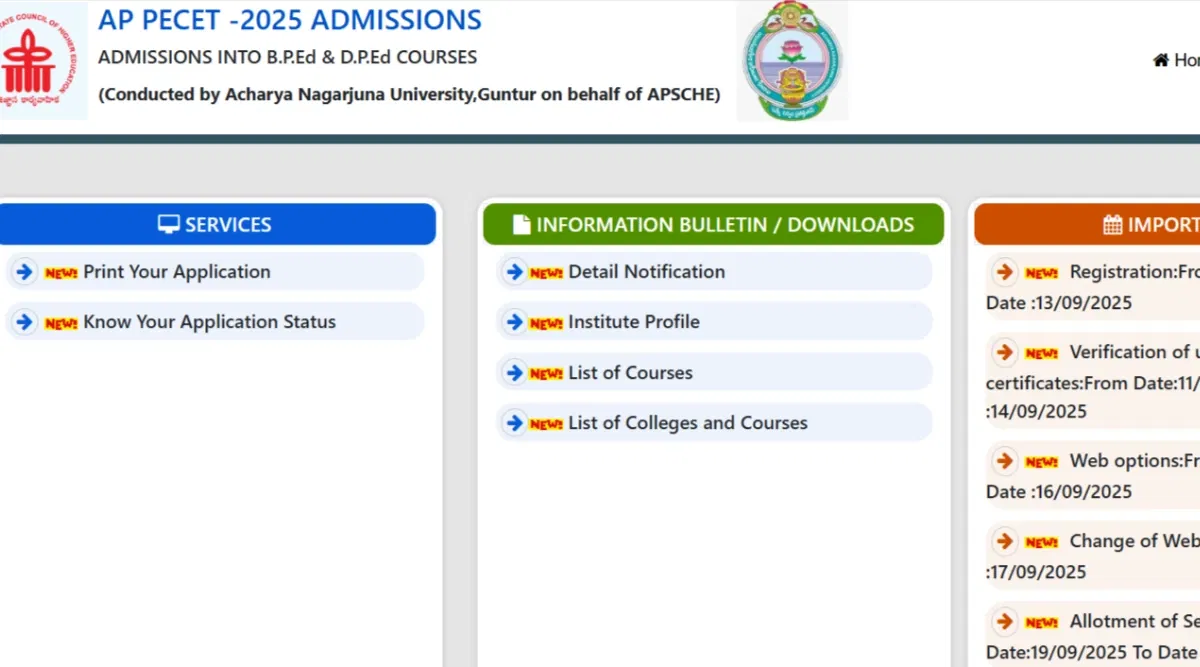Click the orange arrow icon beside Change of Web
The image size is (1200, 667).
tap(1005, 541)
